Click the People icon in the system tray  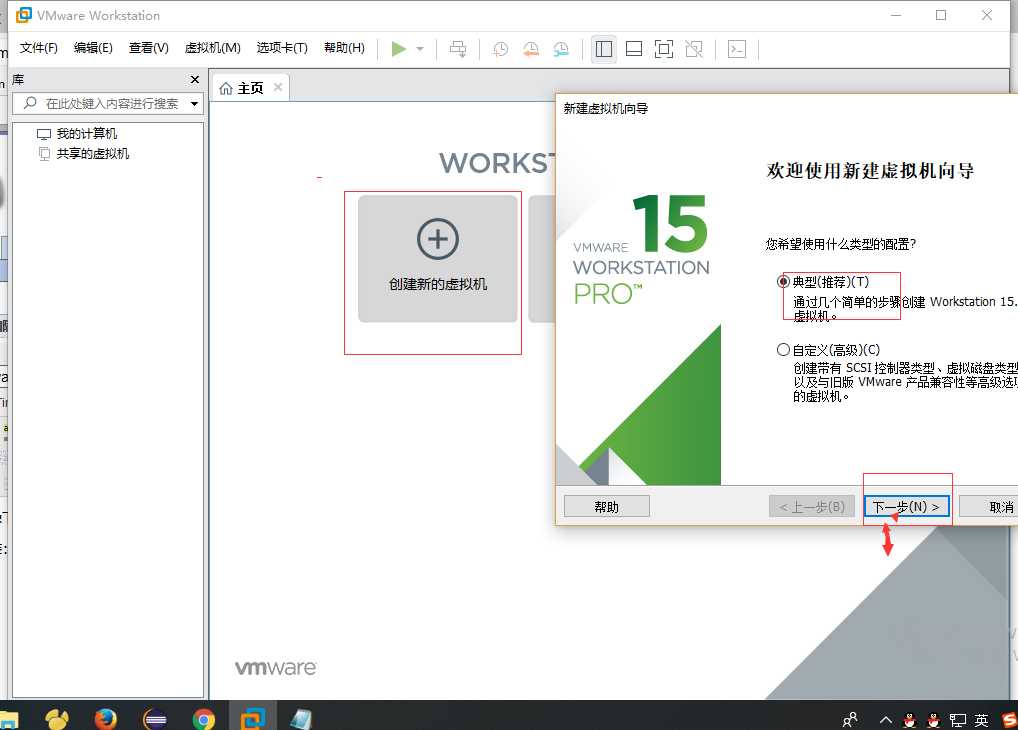point(850,719)
